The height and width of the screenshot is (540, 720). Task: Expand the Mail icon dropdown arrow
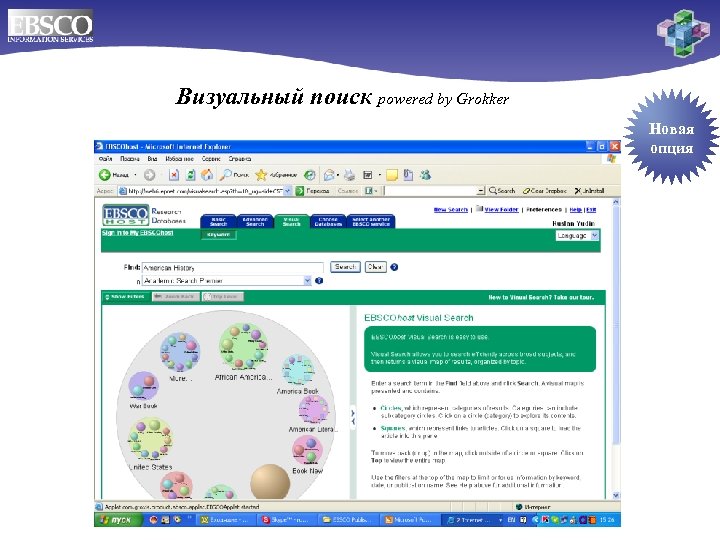[x=338, y=175]
